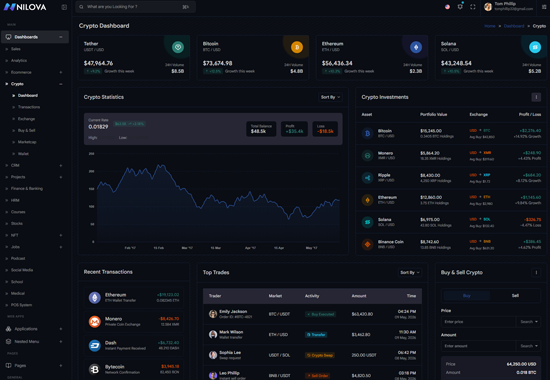Click the Bitcoin asset icon in Crypto Investments
550x380 pixels.
[368, 133]
